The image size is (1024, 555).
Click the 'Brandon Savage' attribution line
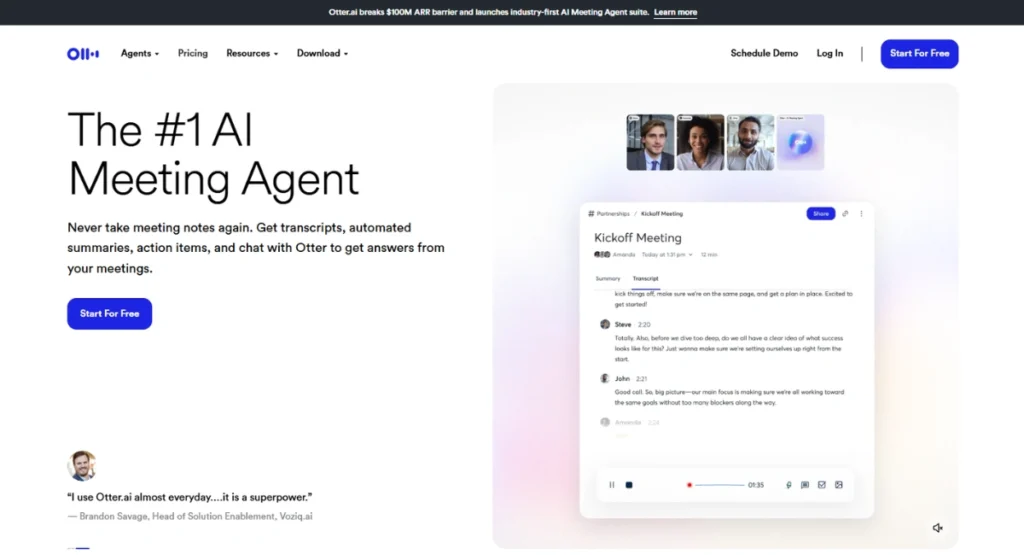point(190,516)
